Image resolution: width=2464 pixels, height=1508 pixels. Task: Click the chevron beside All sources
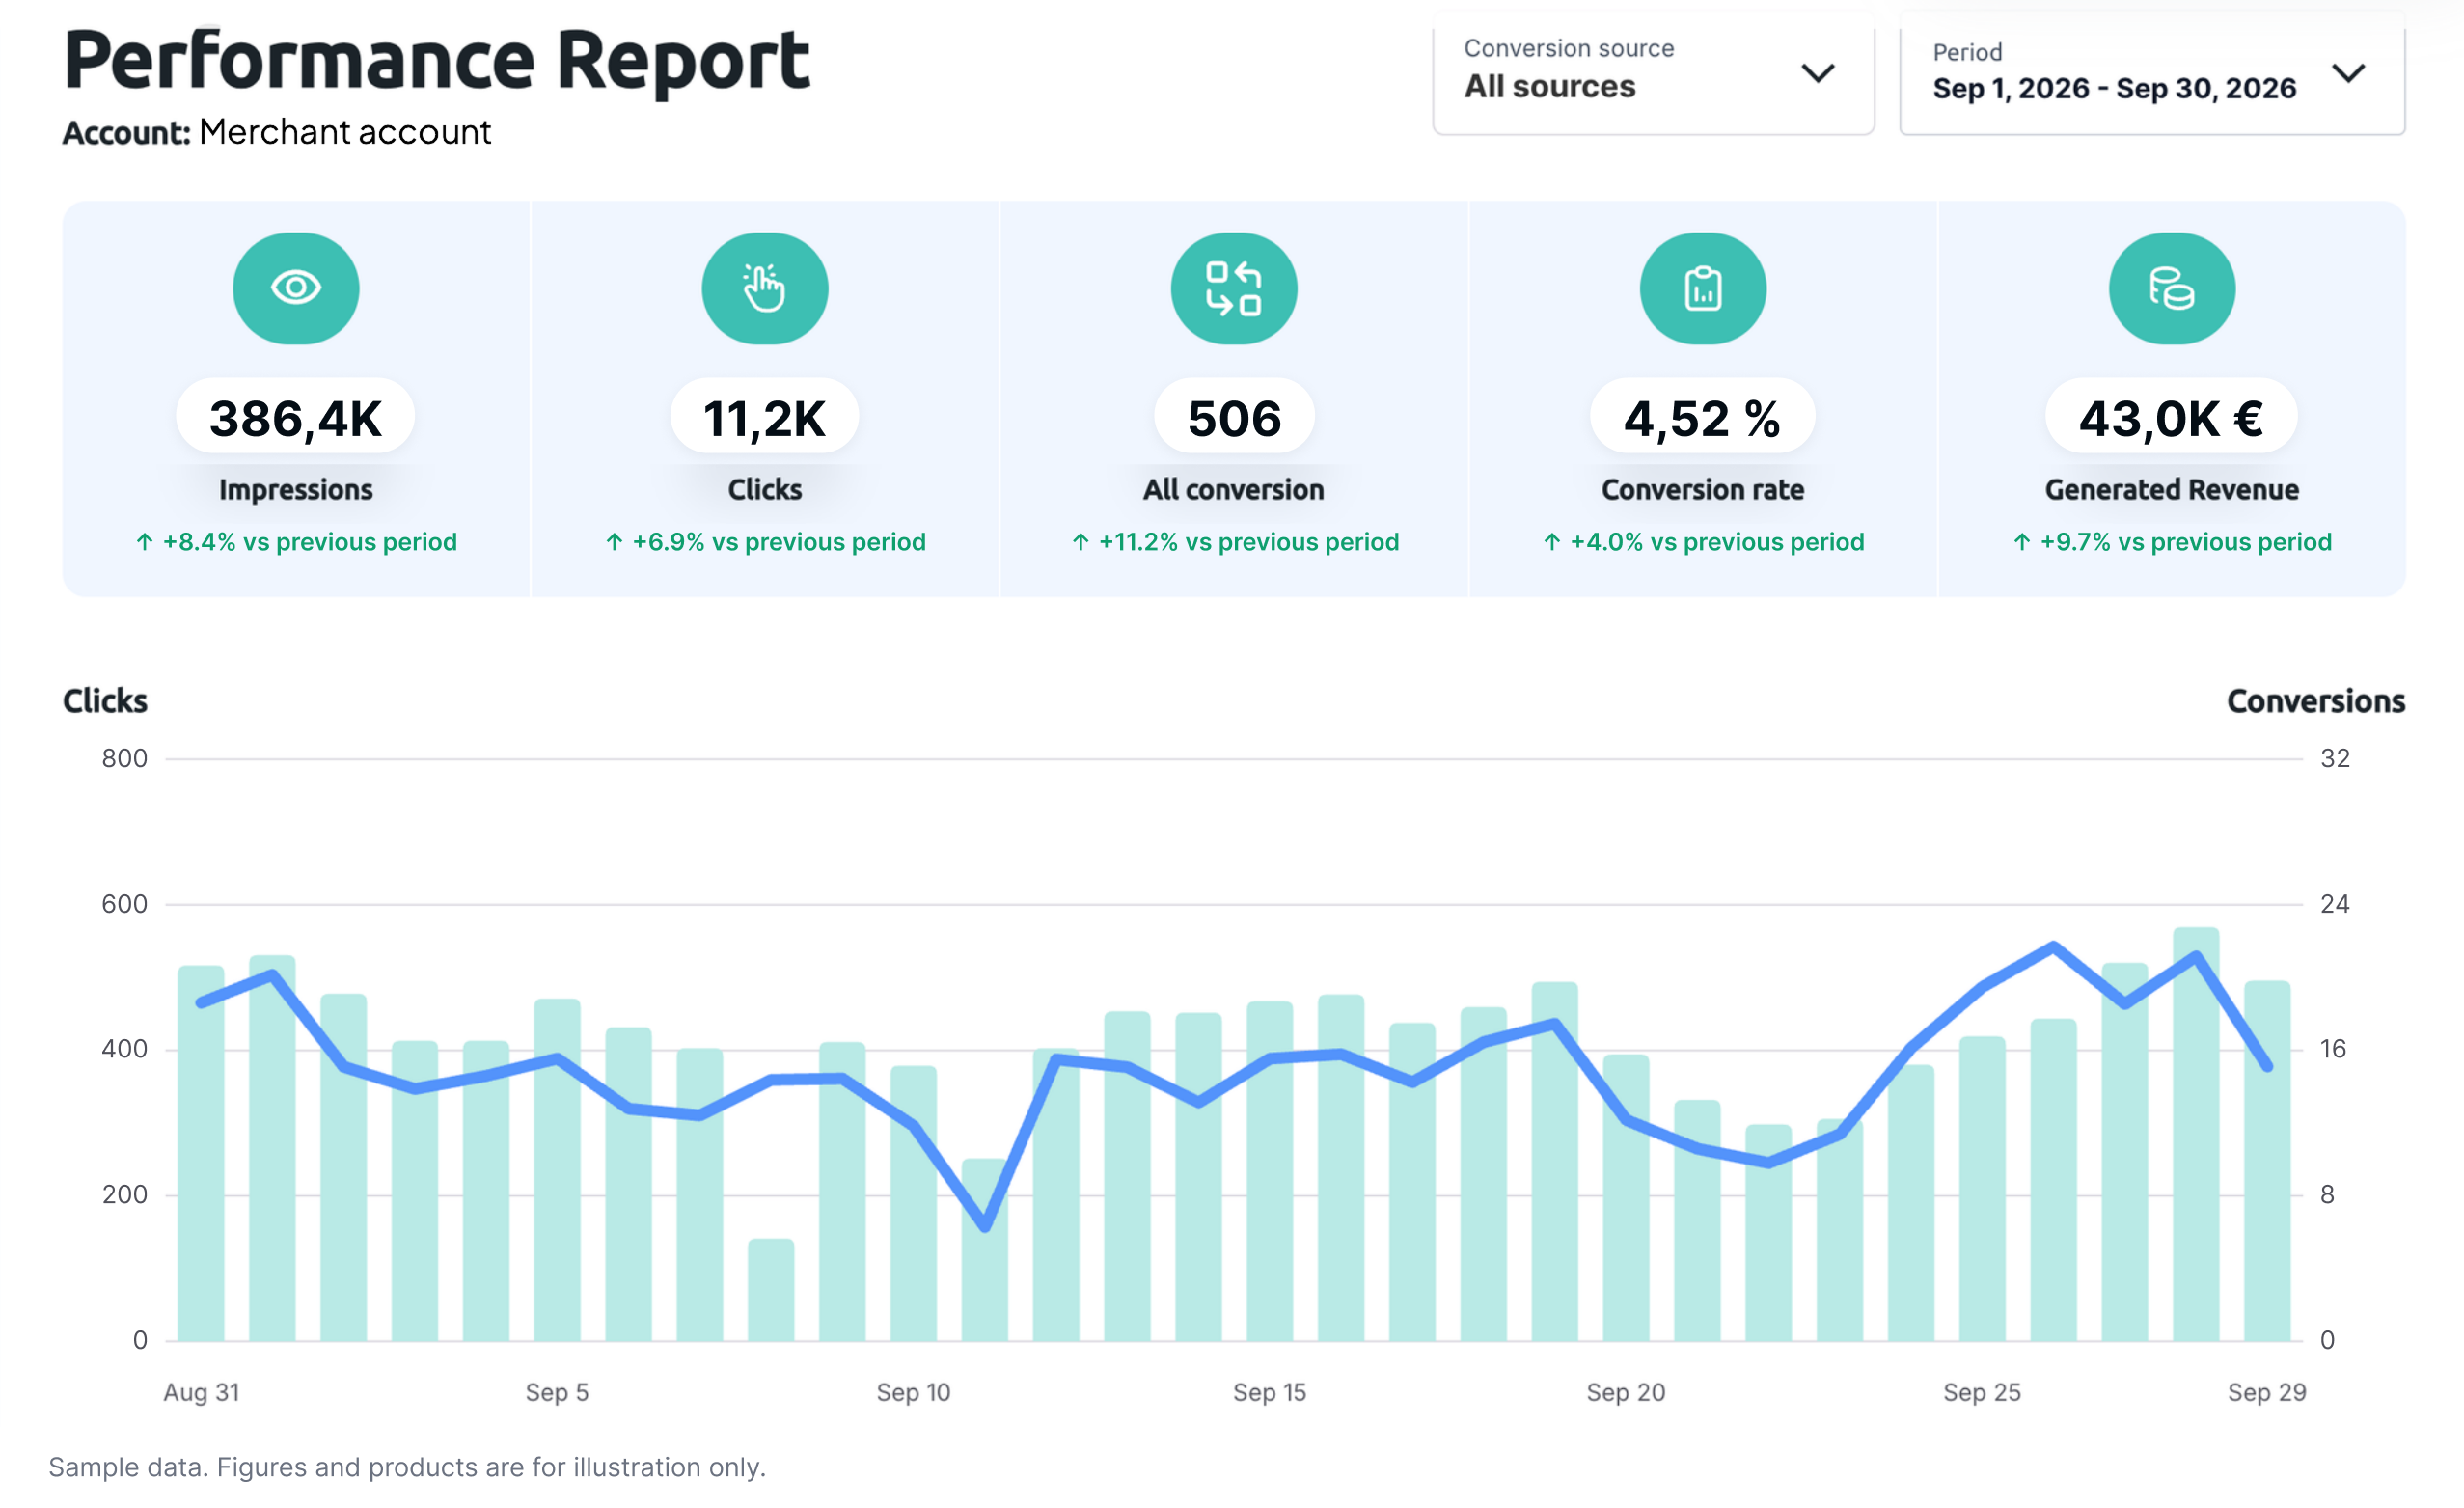[1818, 73]
